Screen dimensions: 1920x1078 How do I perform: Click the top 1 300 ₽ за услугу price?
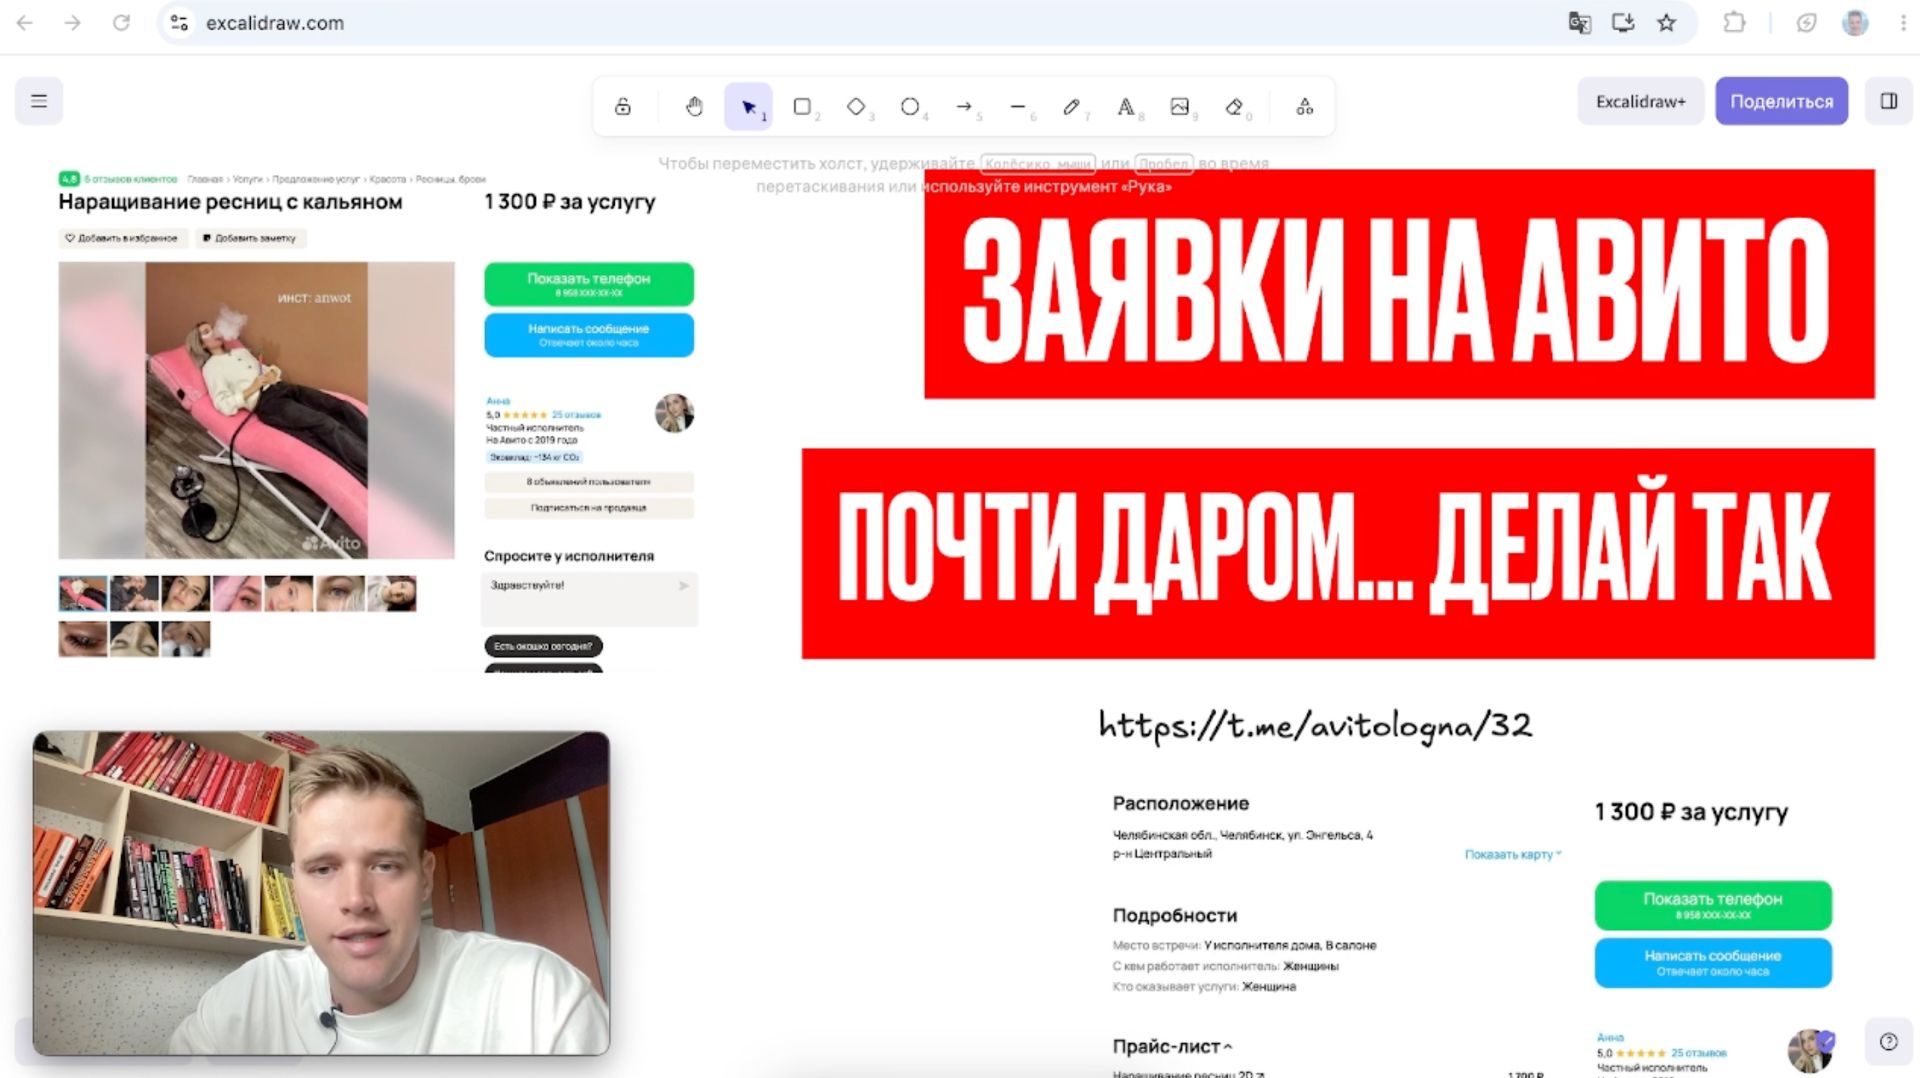570,202
